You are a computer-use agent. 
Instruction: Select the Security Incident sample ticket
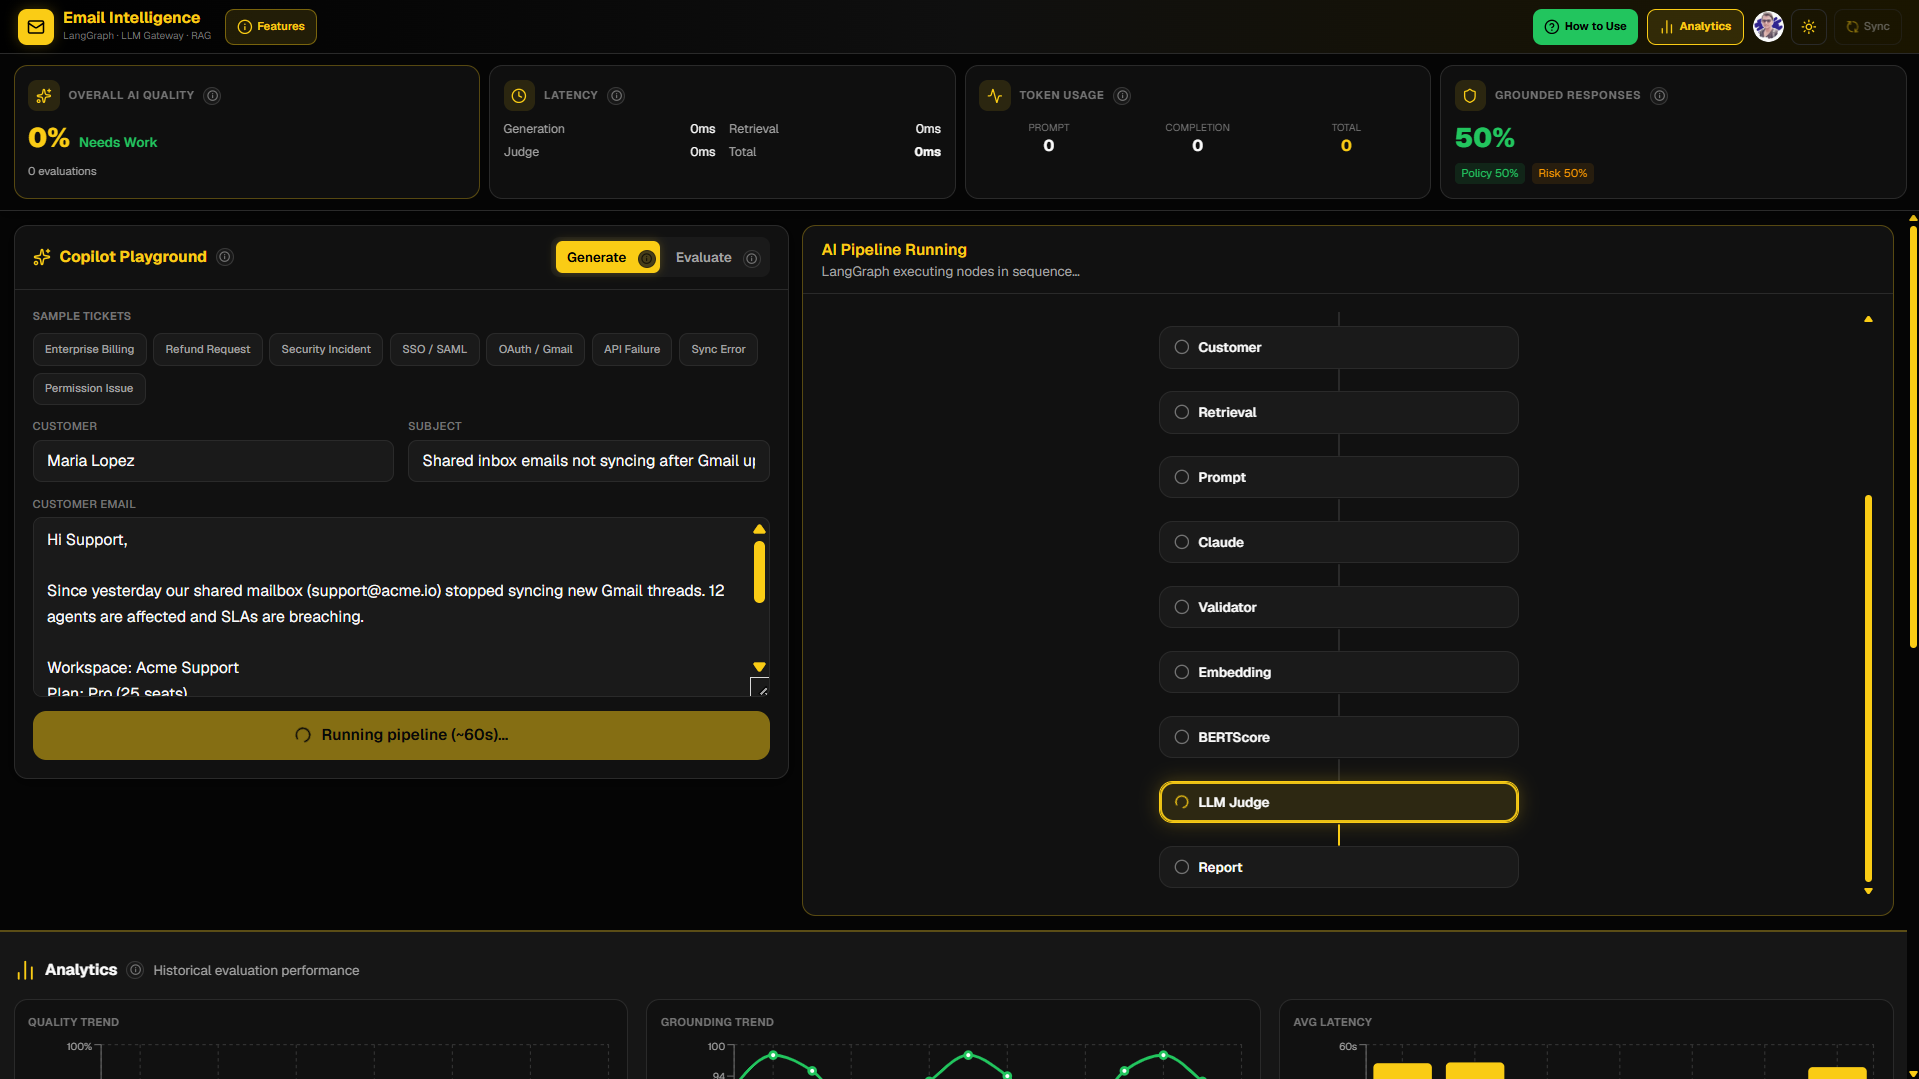326,349
